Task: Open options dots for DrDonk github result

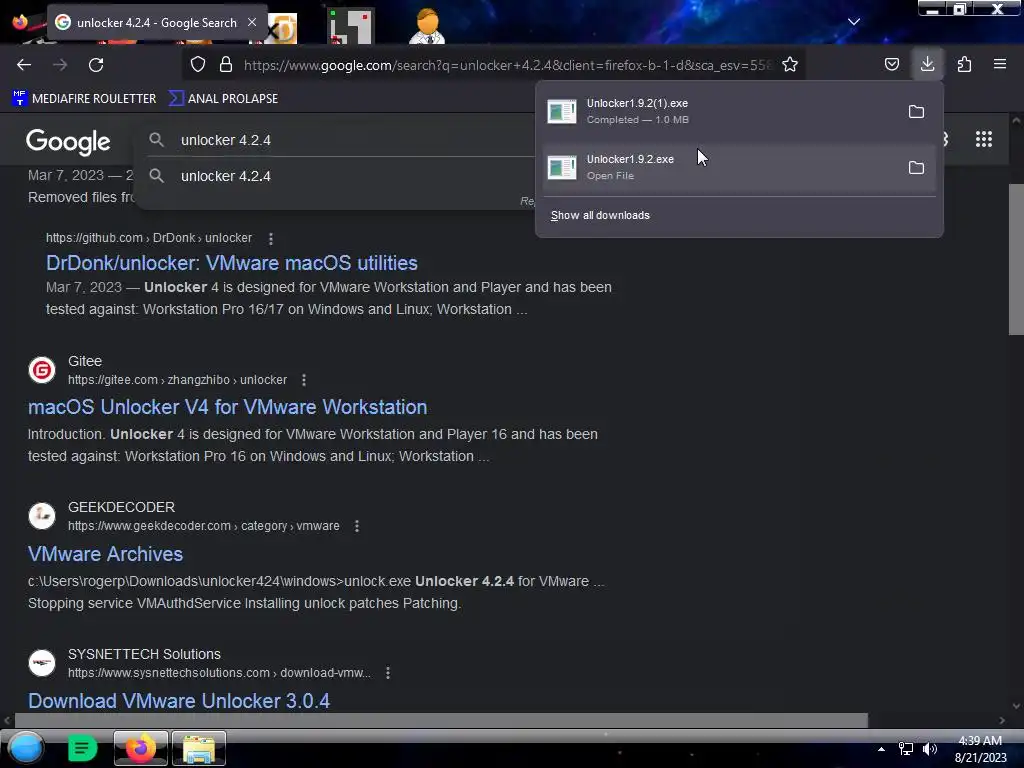Action: pyautogui.click(x=270, y=238)
